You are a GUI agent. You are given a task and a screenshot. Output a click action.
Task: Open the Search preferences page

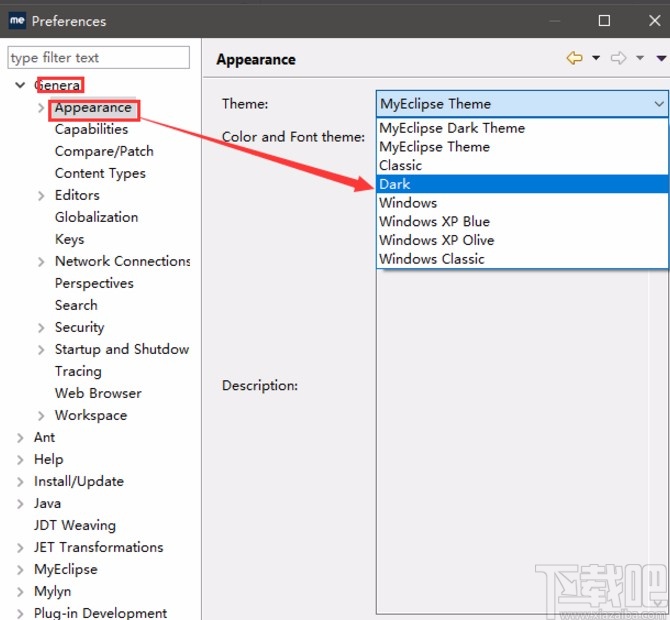76,306
